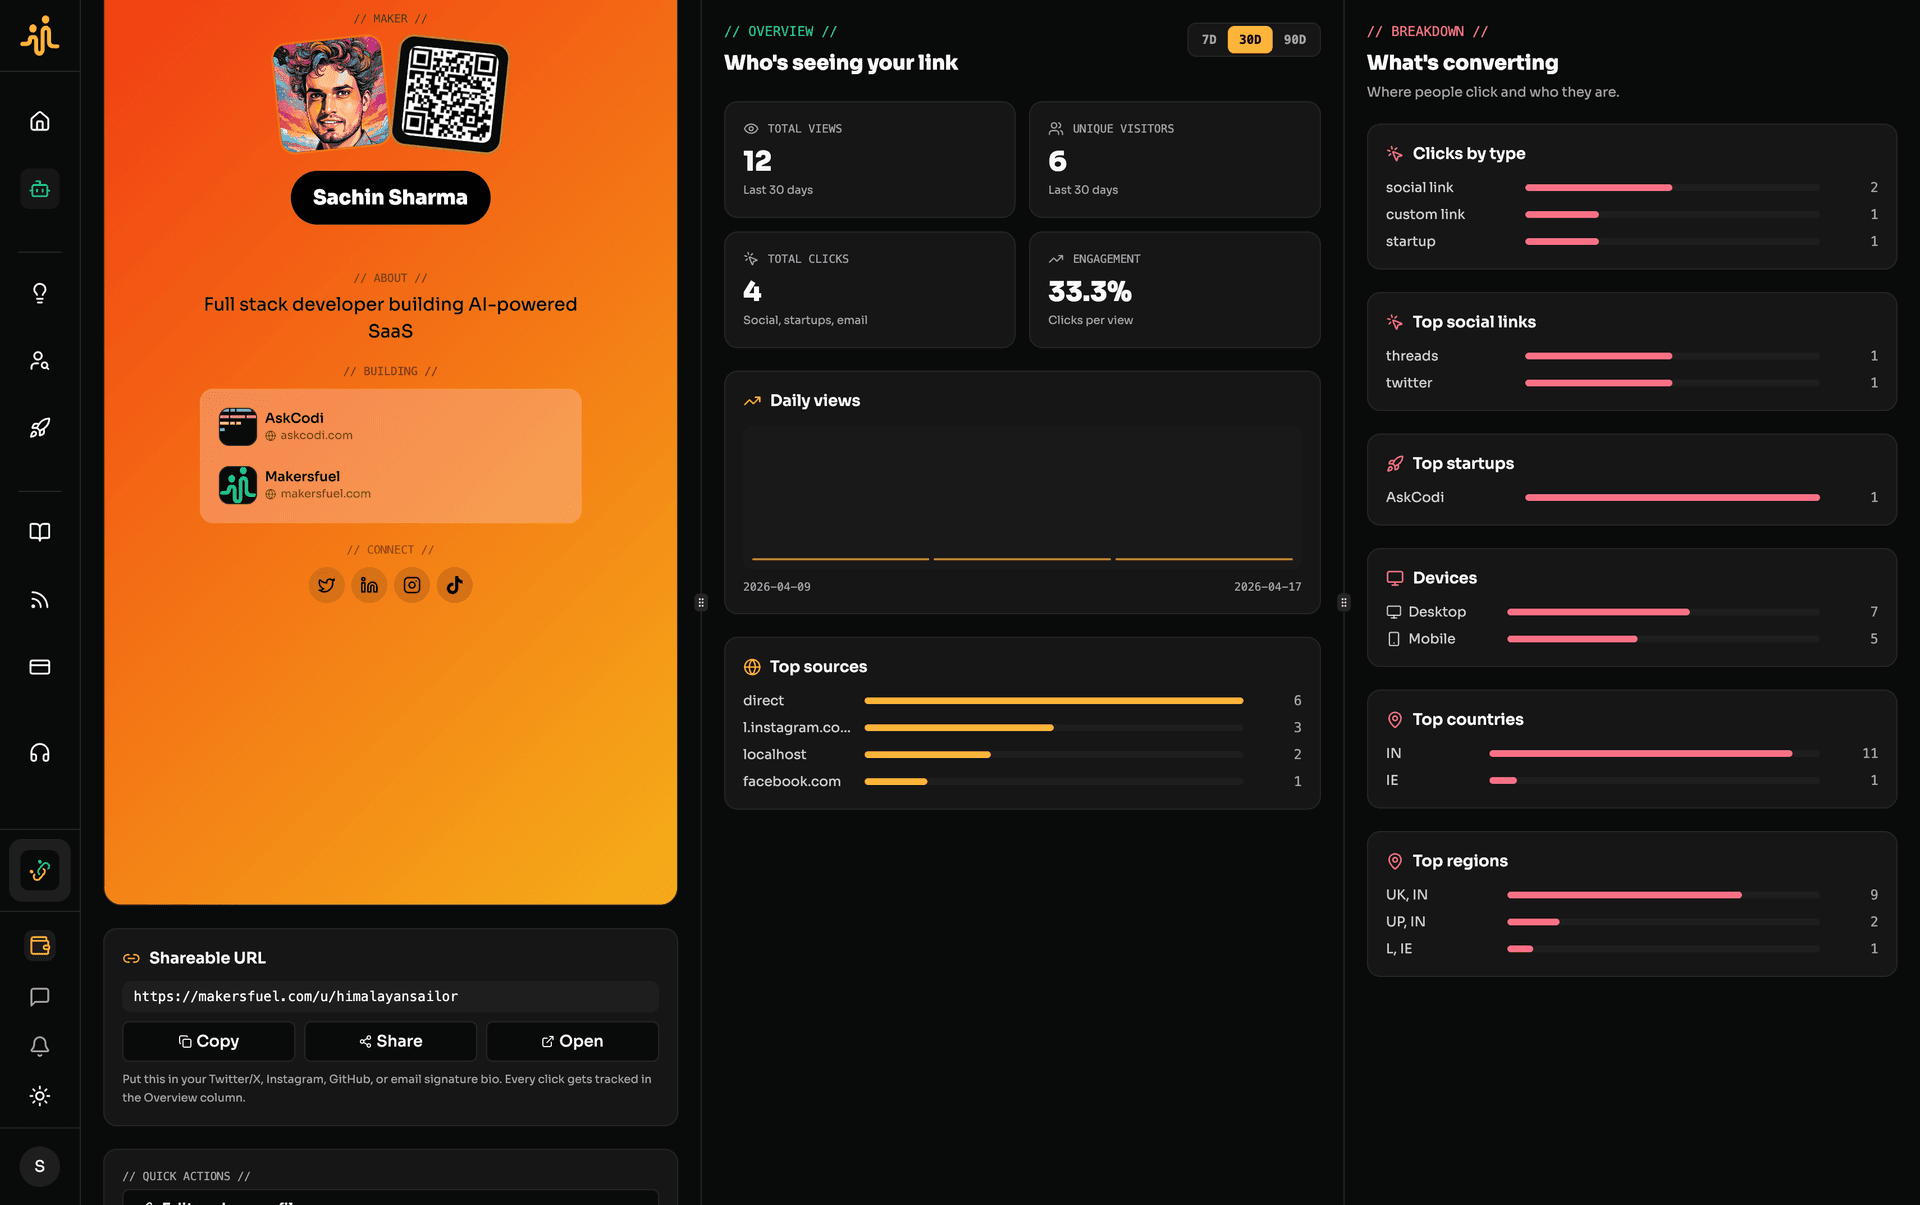Open the user search icon in the sidebar
This screenshot has height=1205, width=1920.
pos(40,361)
